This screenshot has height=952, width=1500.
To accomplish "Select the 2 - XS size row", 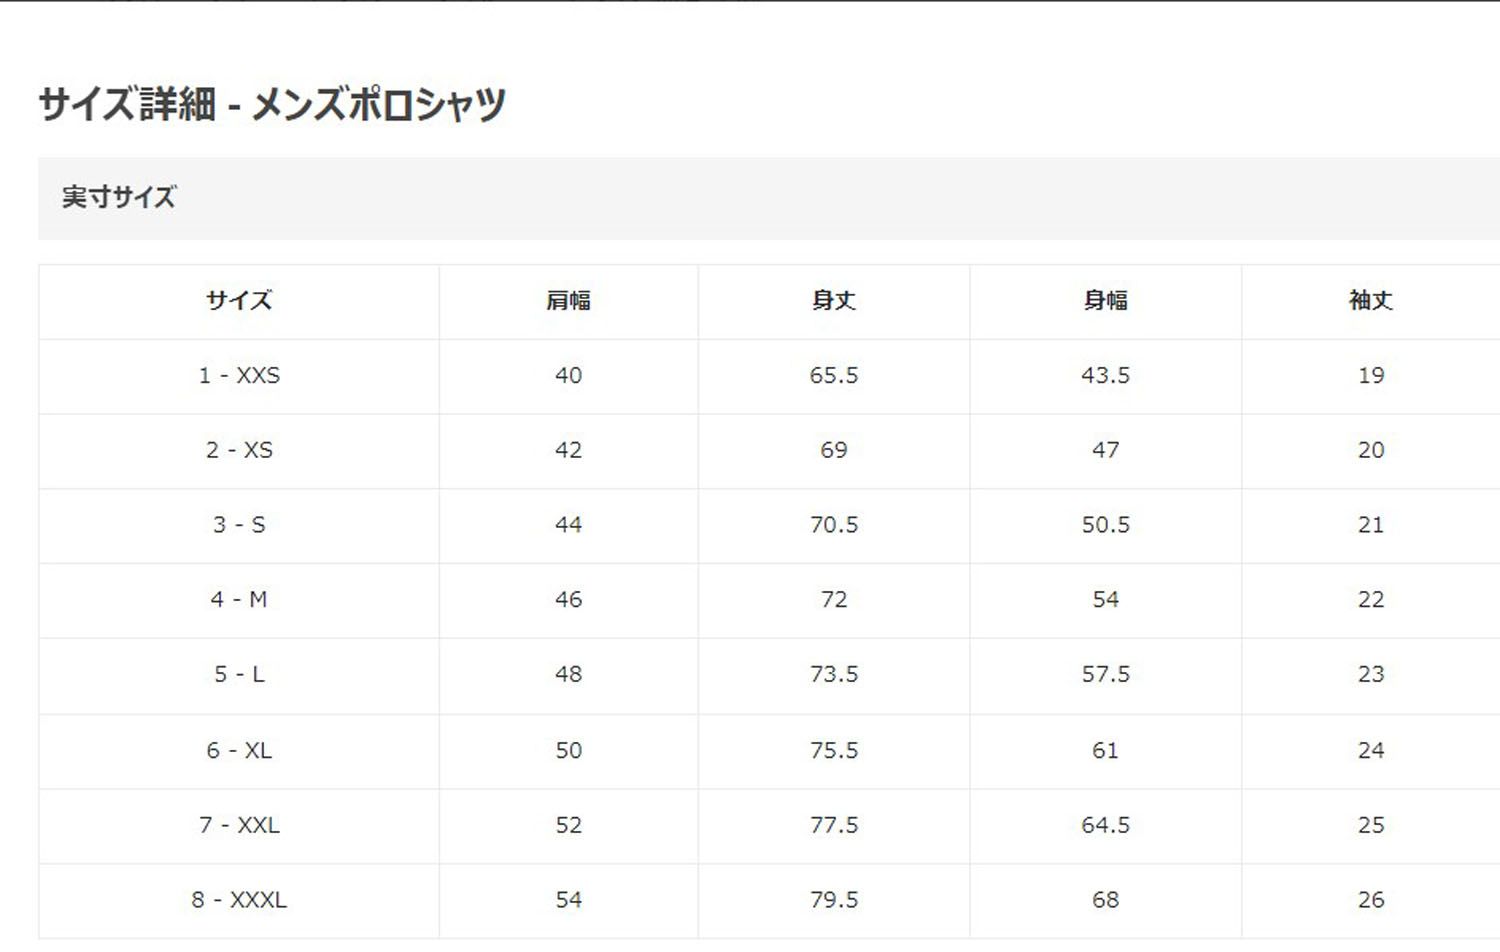I will pos(769,451).
